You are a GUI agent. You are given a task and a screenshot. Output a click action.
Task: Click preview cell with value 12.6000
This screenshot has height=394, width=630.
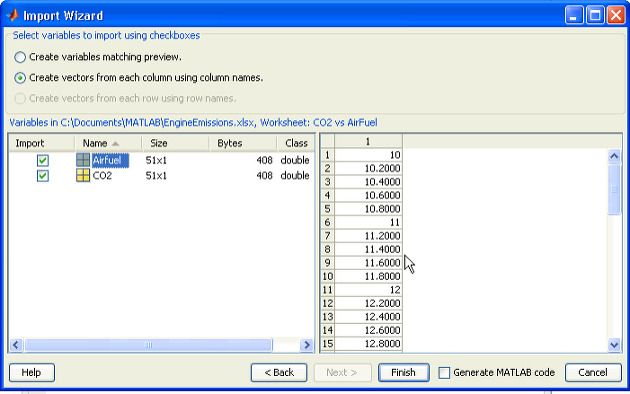[368, 330]
